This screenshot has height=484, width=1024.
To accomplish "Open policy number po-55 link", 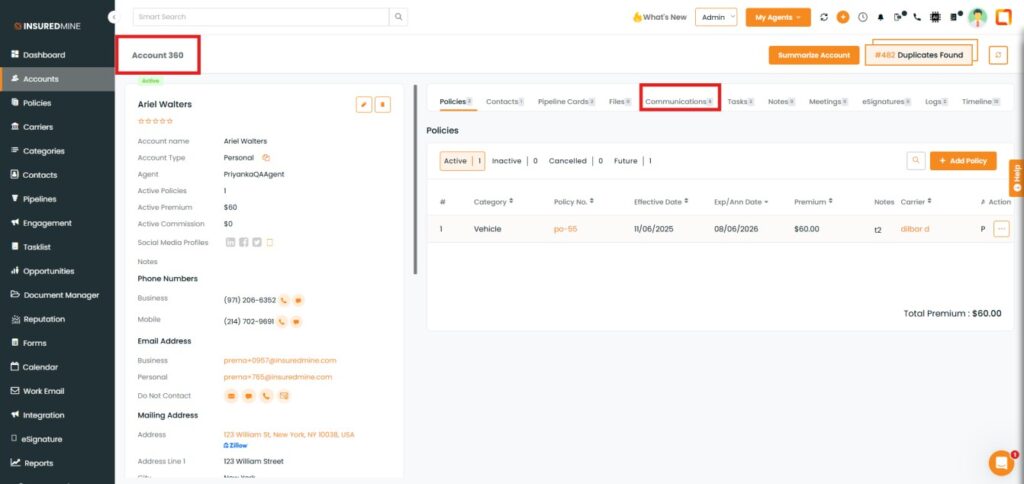I will pyautogui.click(x=566, y=229).
